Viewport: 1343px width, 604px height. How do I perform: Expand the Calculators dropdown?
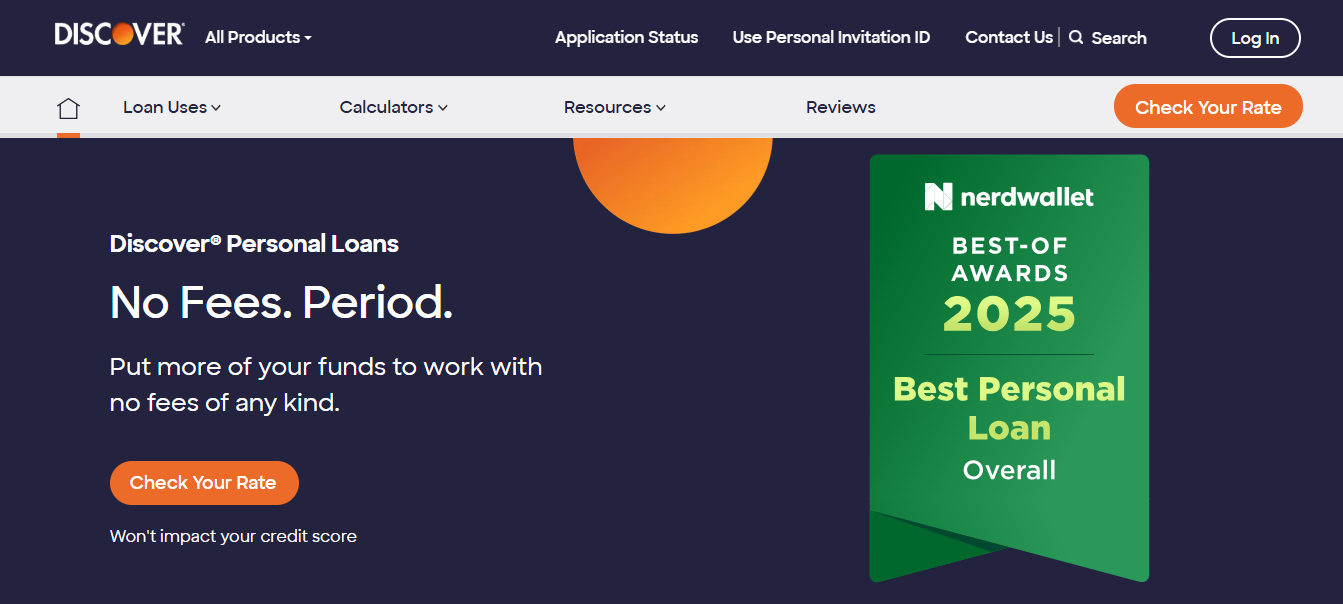click(x=393, y=107)
